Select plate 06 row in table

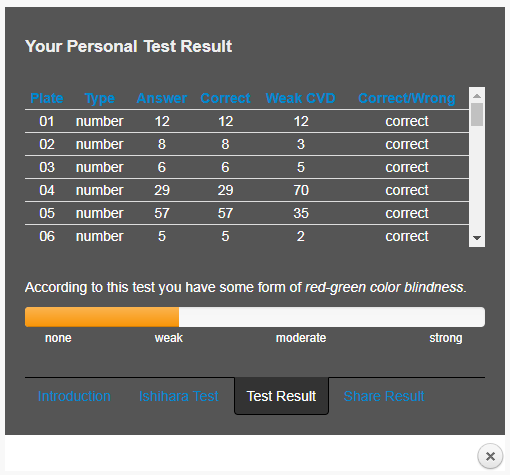pos(247,236)
